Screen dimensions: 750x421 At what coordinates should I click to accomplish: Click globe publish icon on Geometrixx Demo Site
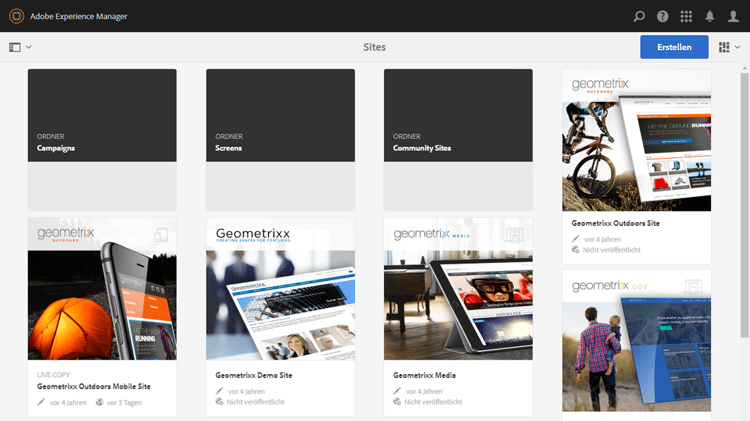tap(219, 401)
